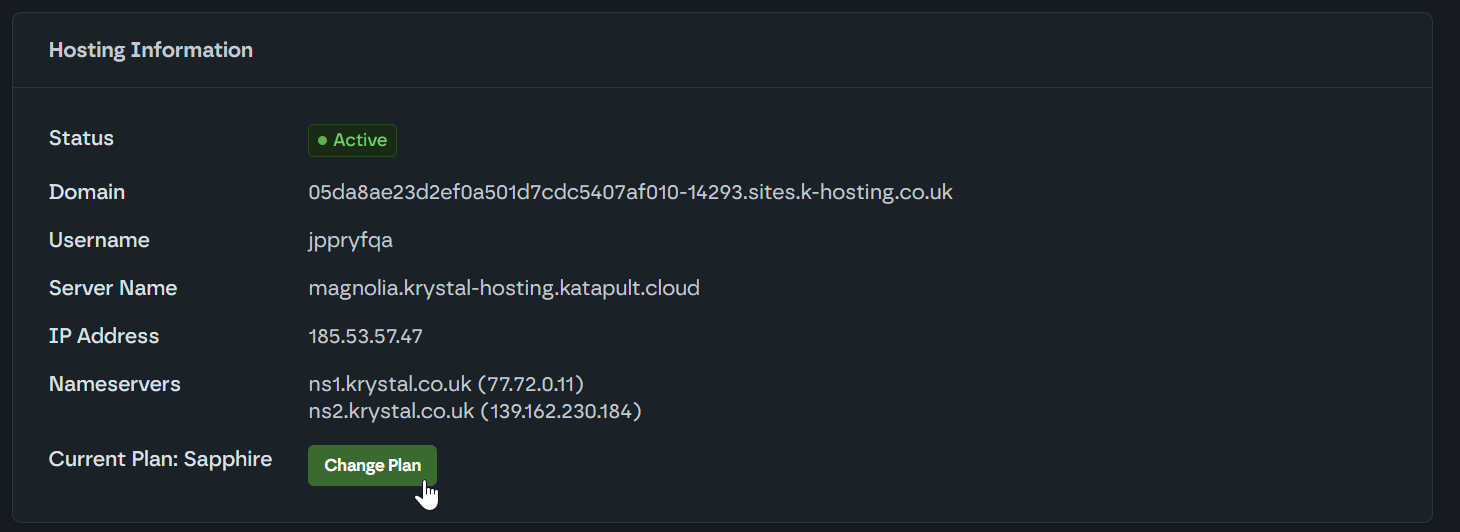
Task: Click the word Sapphire in the plan label
Action: coord(228,459)
